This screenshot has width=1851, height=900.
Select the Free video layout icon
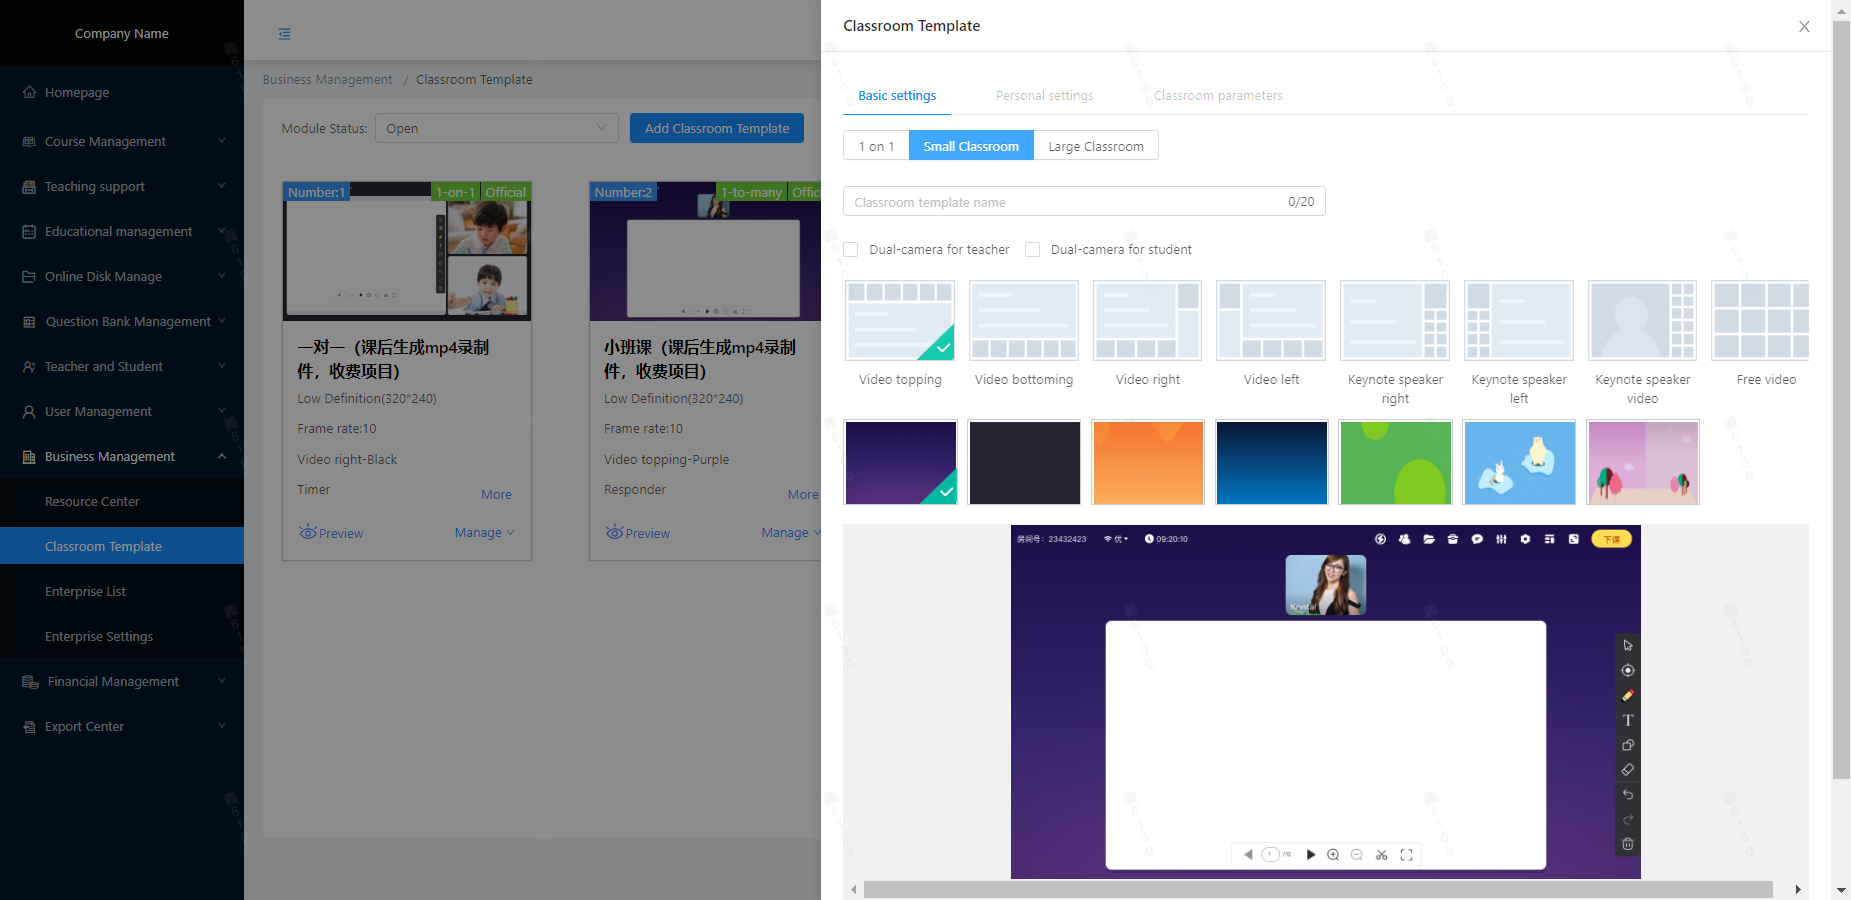(x=1760, y=321)
